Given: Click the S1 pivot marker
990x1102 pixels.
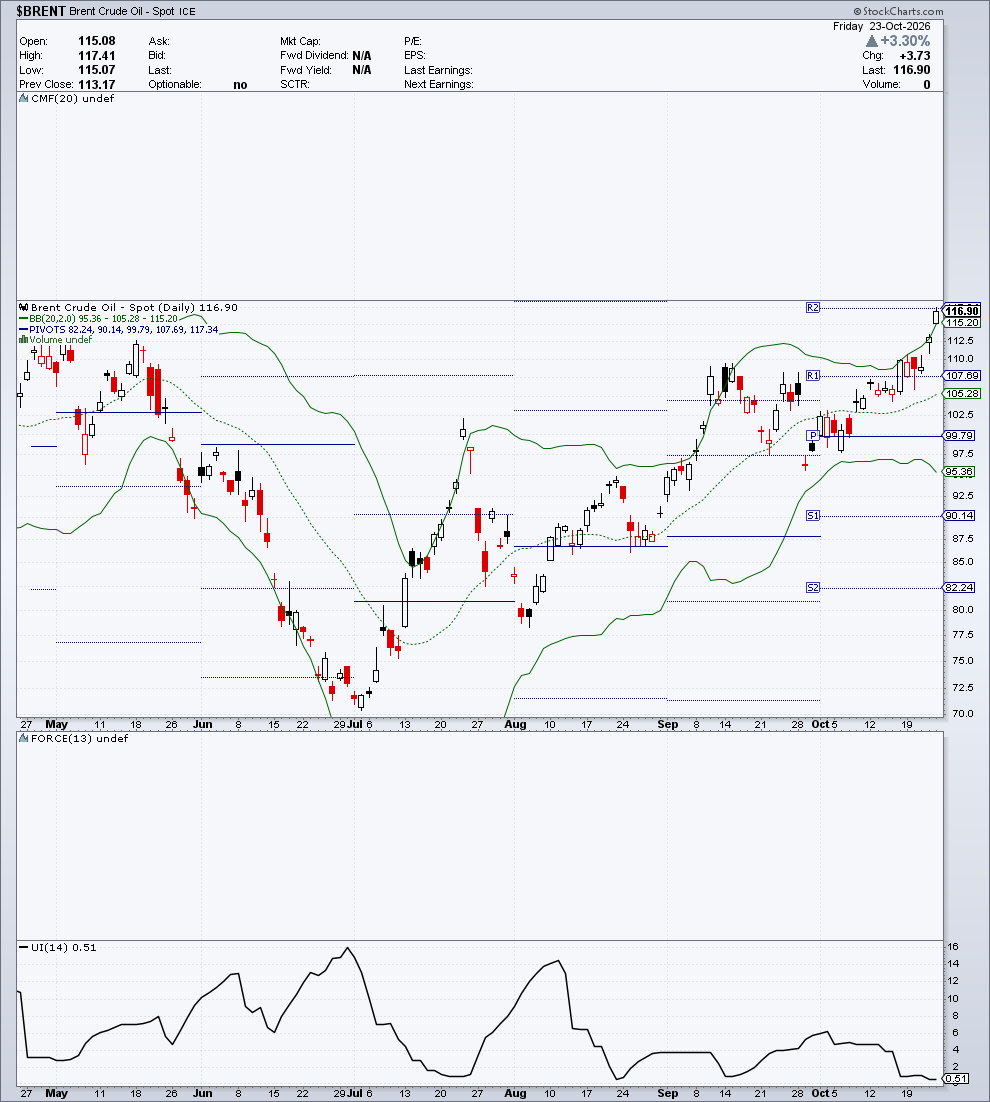Looking at the screenshot, I should [x=813, y=516].
